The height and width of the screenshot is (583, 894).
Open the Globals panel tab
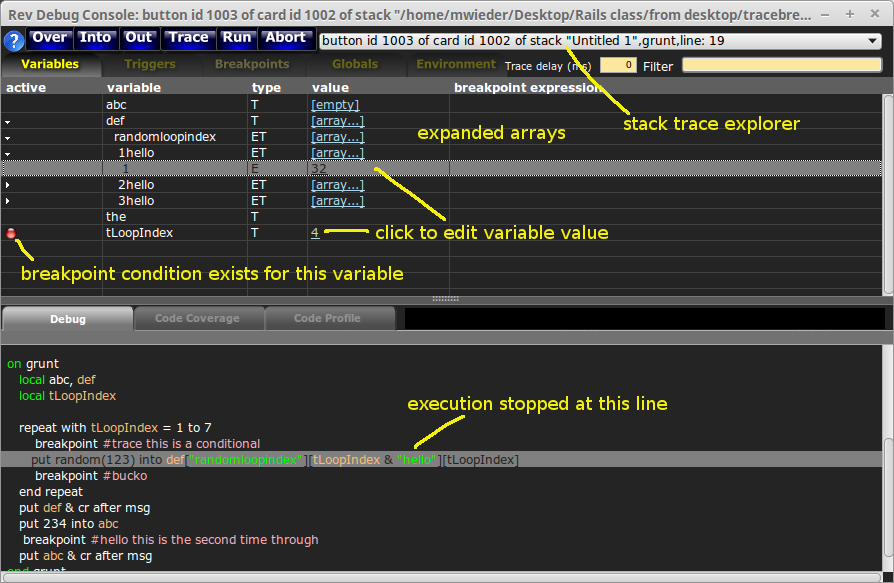355,63
